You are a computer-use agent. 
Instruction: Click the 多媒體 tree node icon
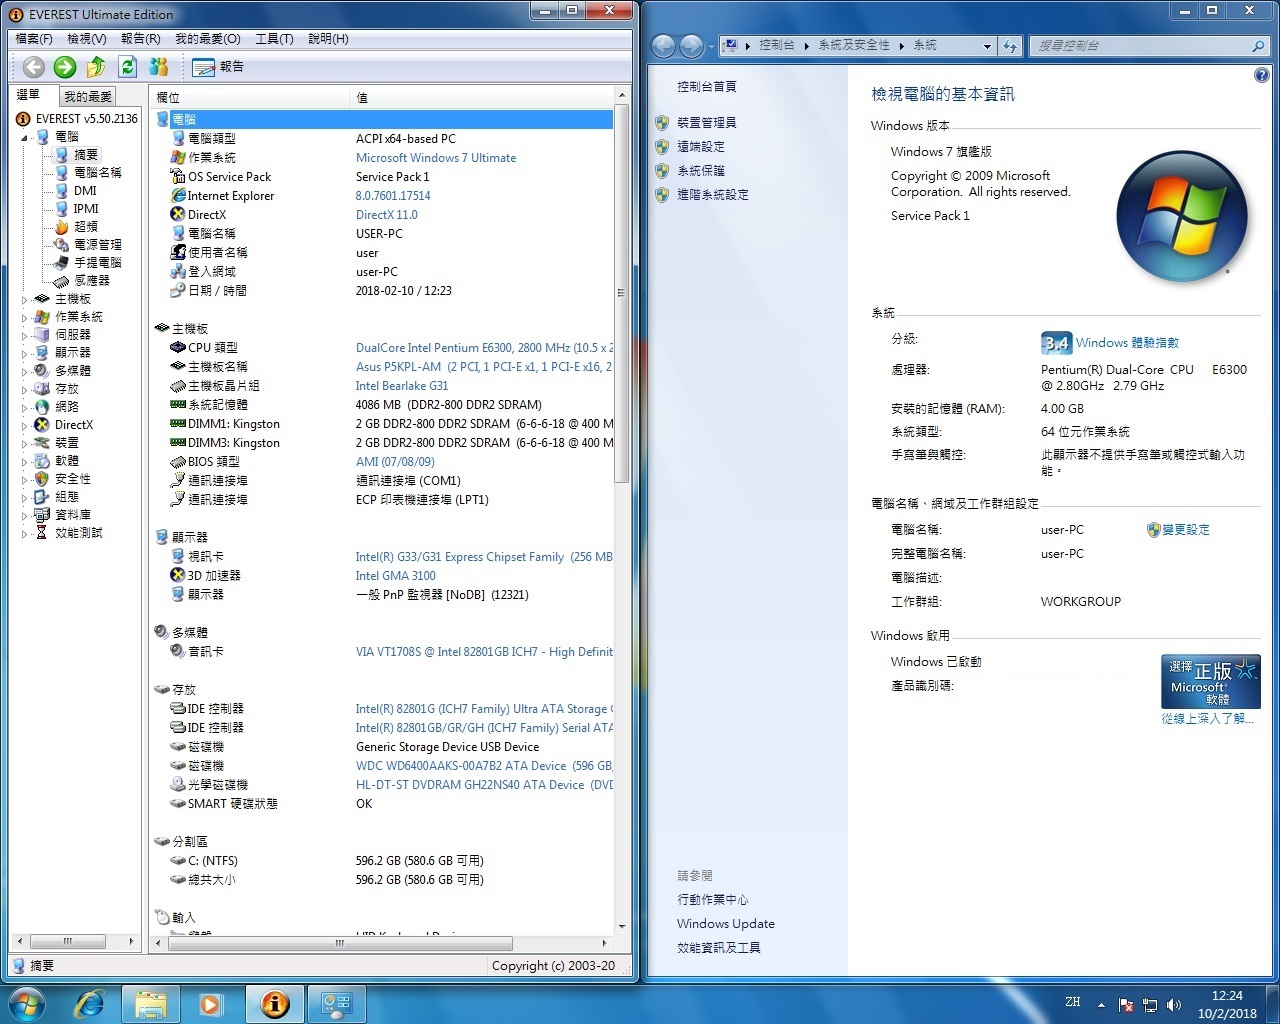point(42,371)
